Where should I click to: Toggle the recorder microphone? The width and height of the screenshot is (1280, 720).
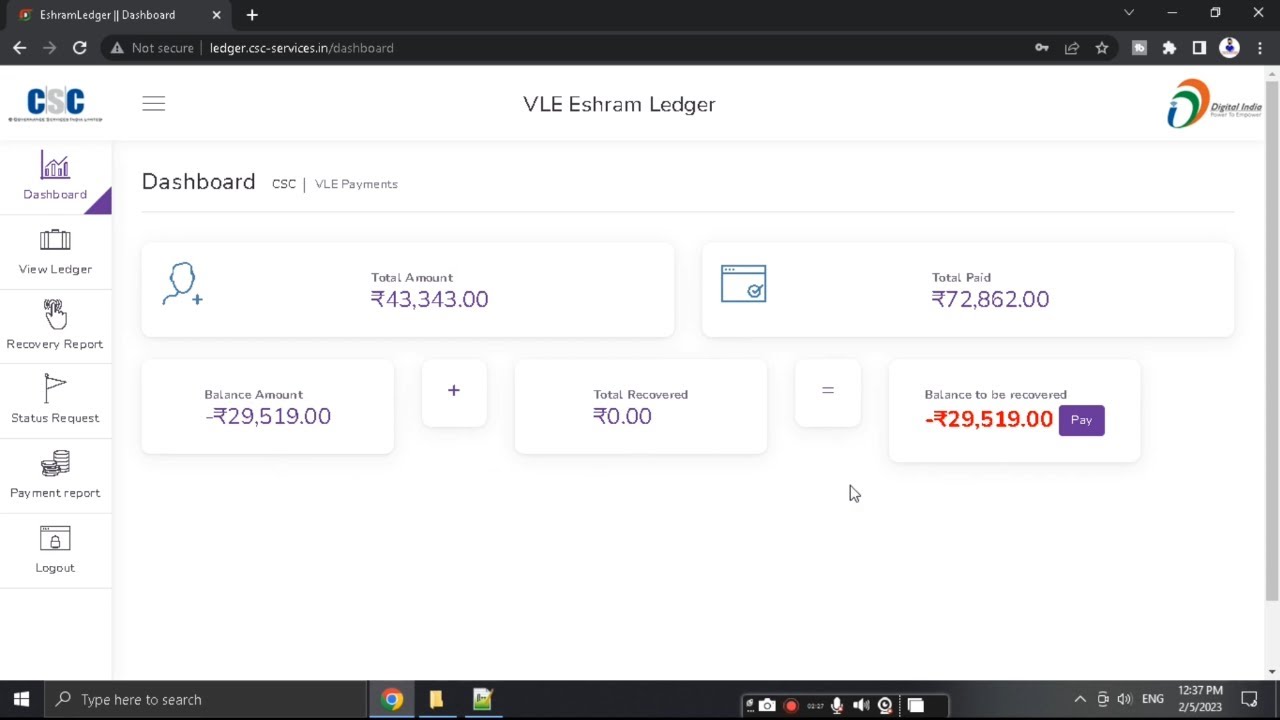(x=837, y=706)
